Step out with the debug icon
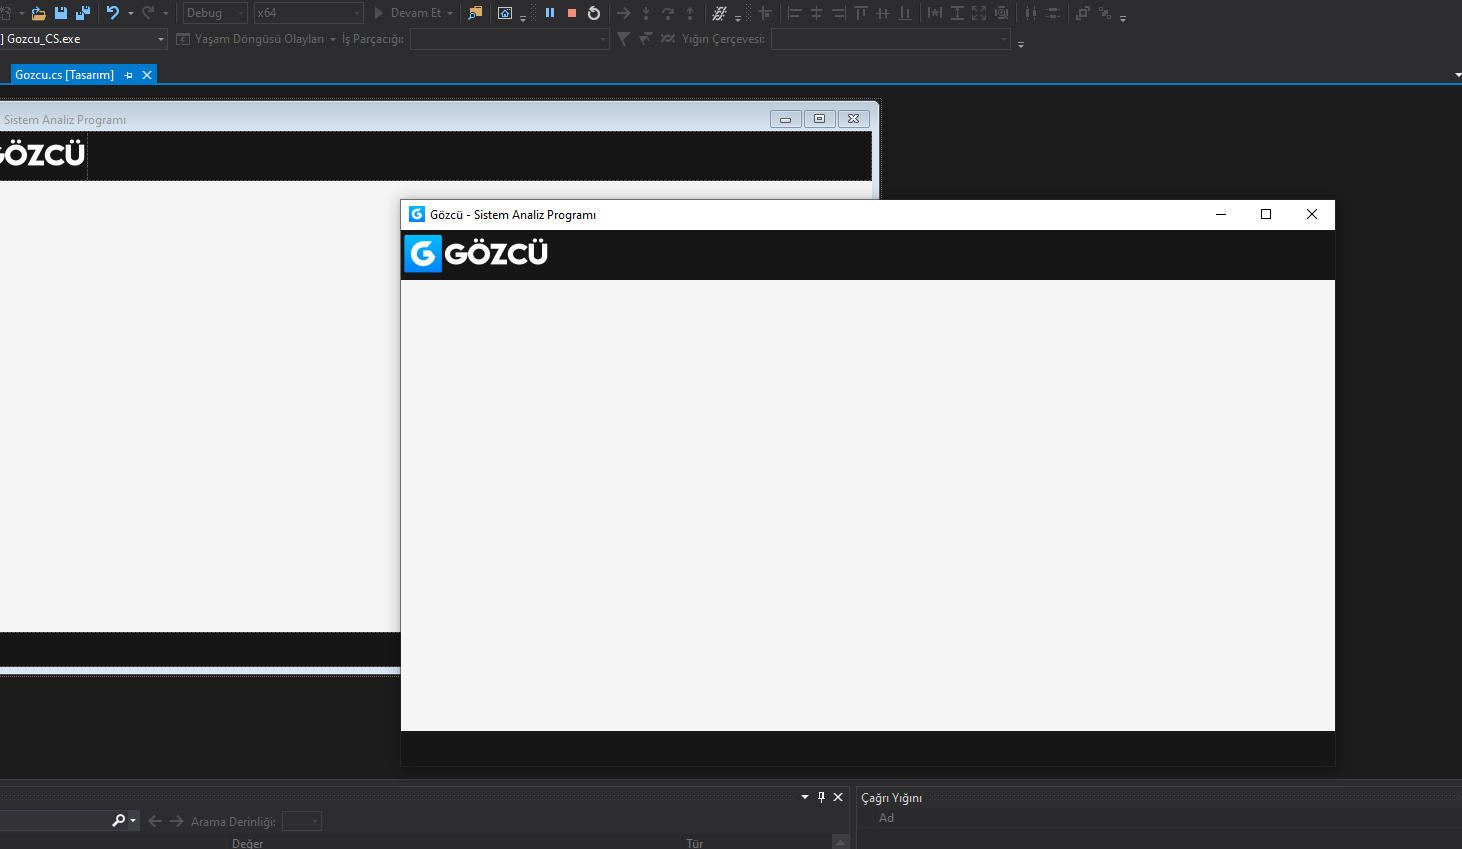The width and height of the screenshot is (1462, 849). (x=690, y=13)
